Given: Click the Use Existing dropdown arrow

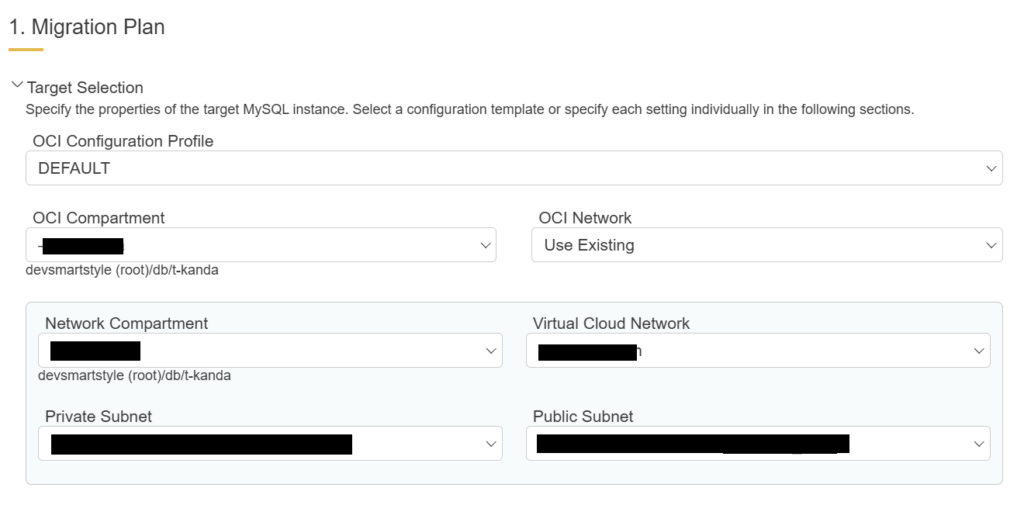Looking at the screenshot, I should (990, 245).
